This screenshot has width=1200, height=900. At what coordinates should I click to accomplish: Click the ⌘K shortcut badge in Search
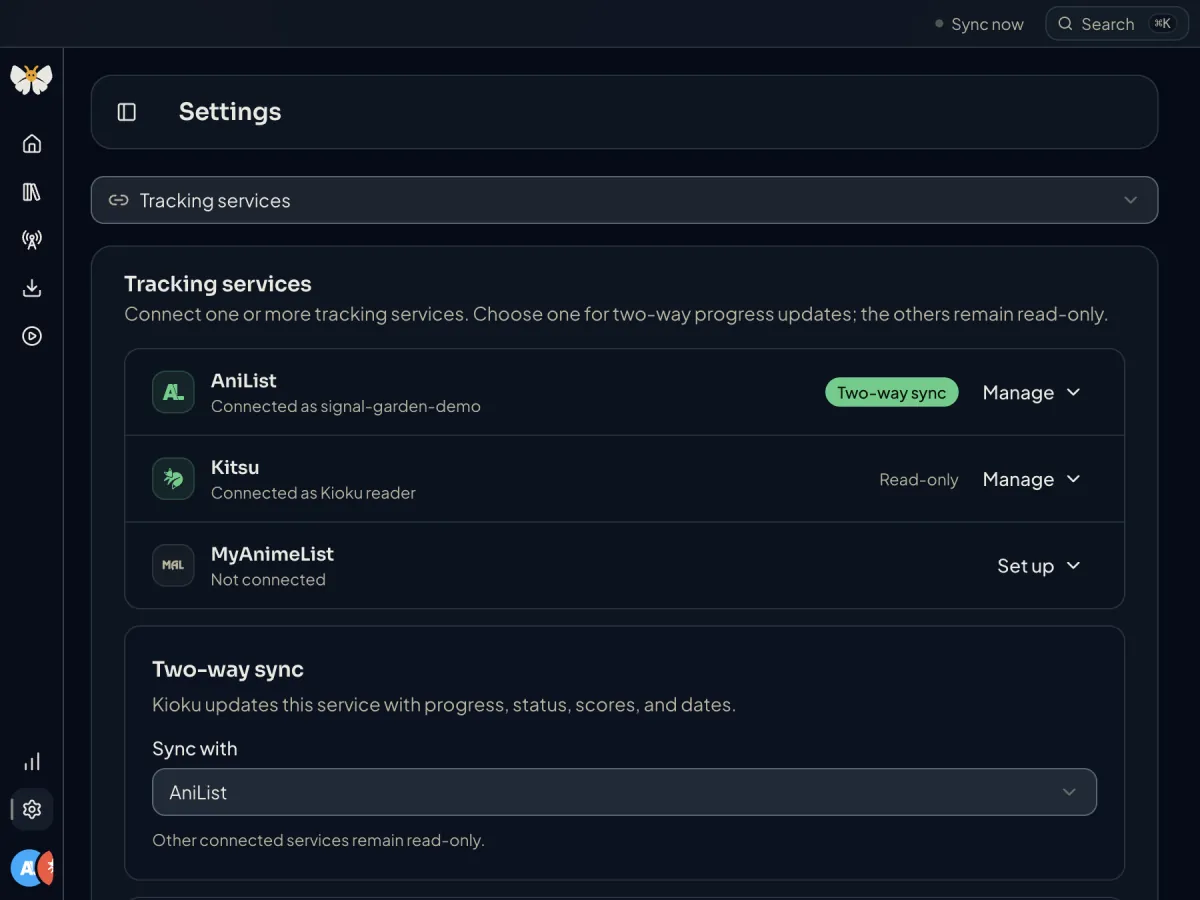tap(1162, 24)
